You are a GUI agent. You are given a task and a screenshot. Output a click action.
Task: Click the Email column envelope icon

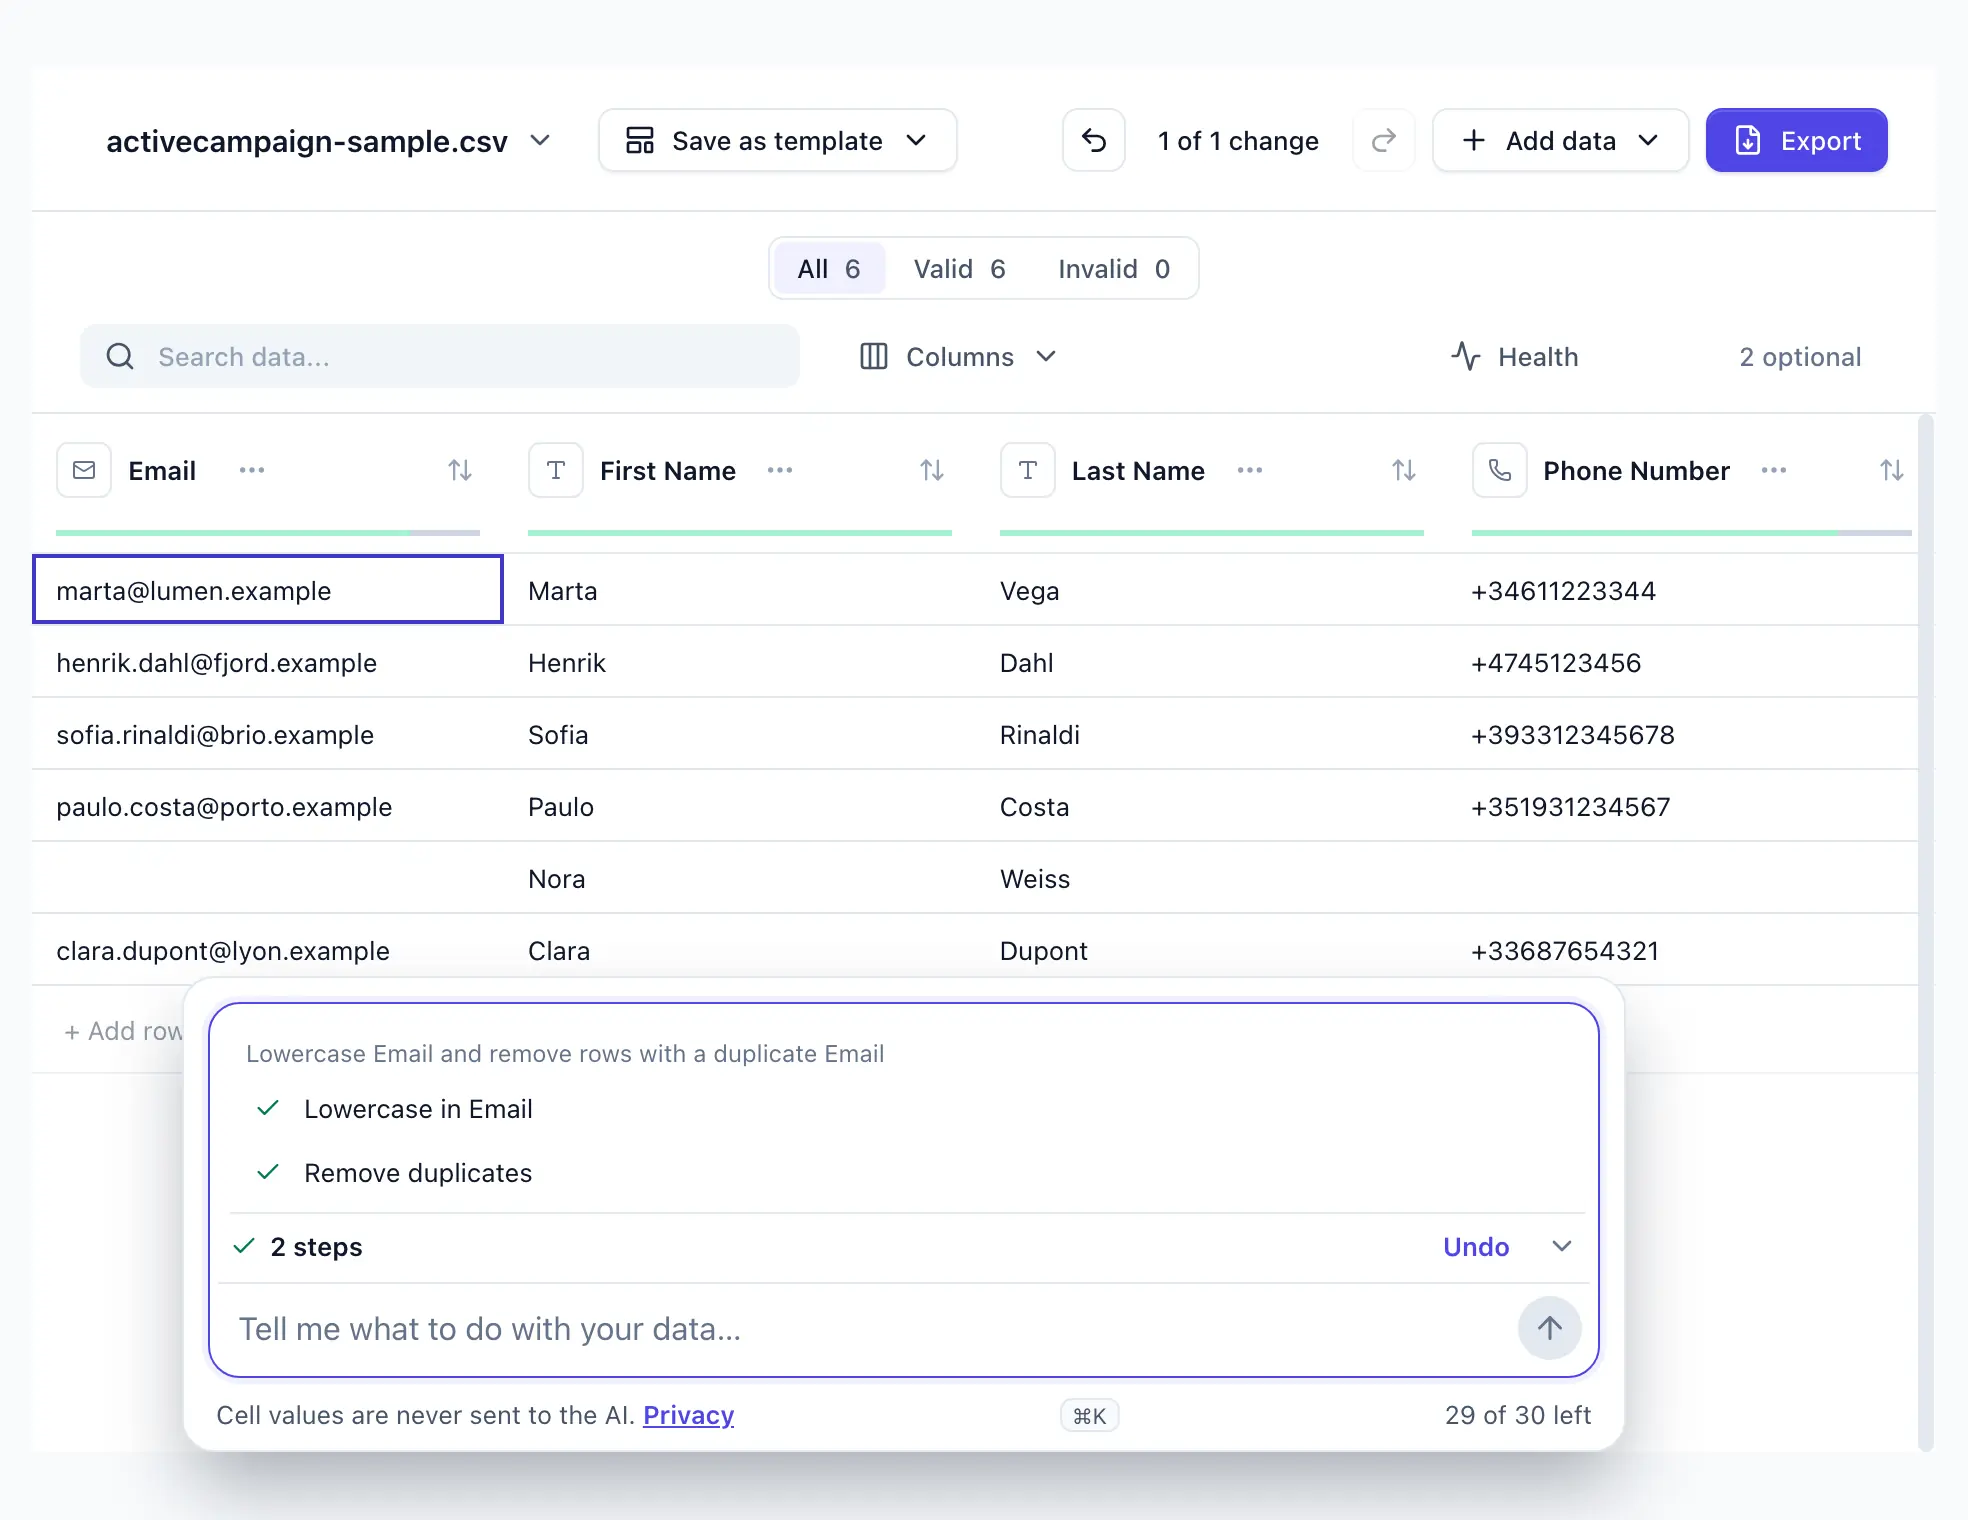(84, 470)
